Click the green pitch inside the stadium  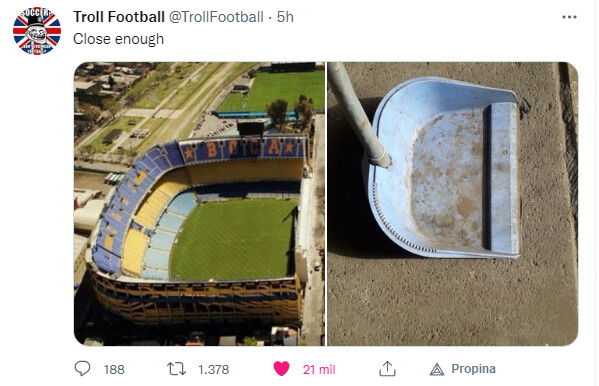pyautogui.click(x=233, y=240)
